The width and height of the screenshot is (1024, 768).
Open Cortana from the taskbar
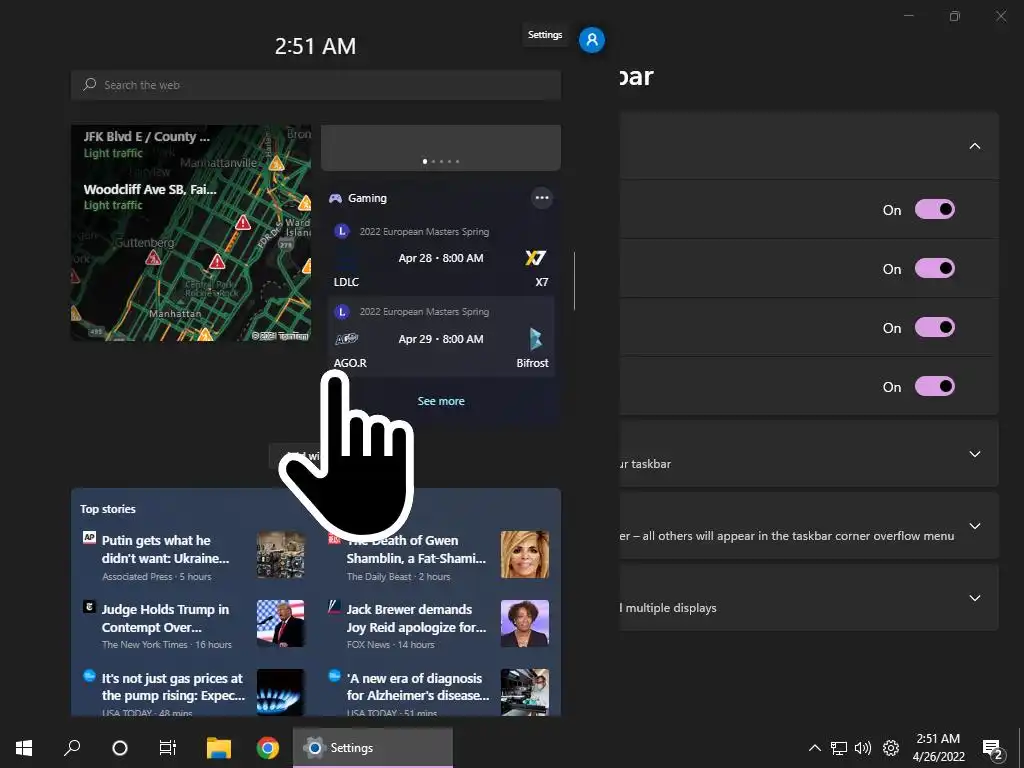(x=120, y=748)
